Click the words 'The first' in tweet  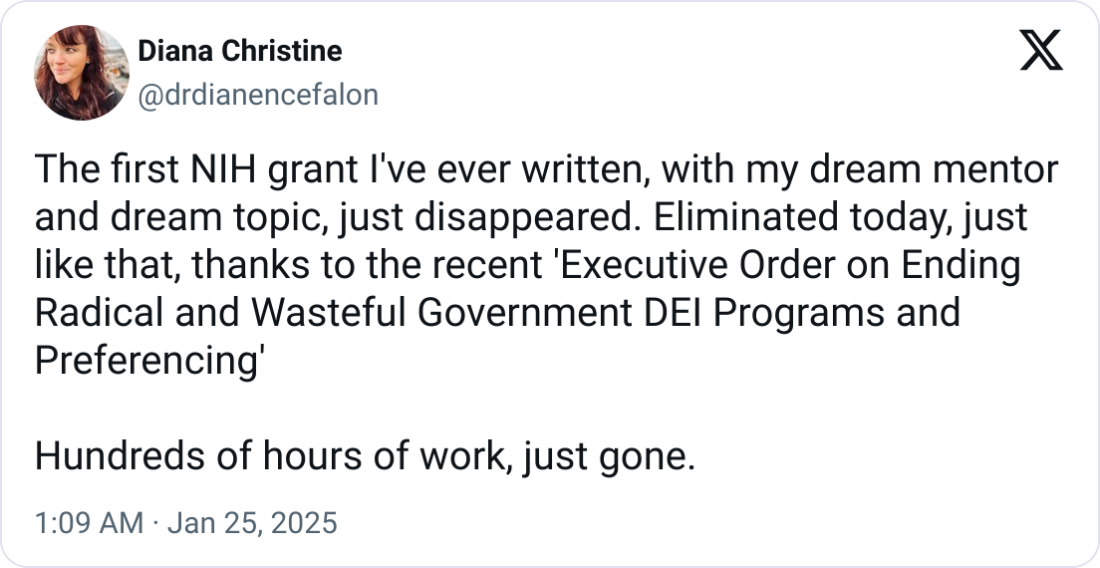pyautogui.click(x=103, y=170)
